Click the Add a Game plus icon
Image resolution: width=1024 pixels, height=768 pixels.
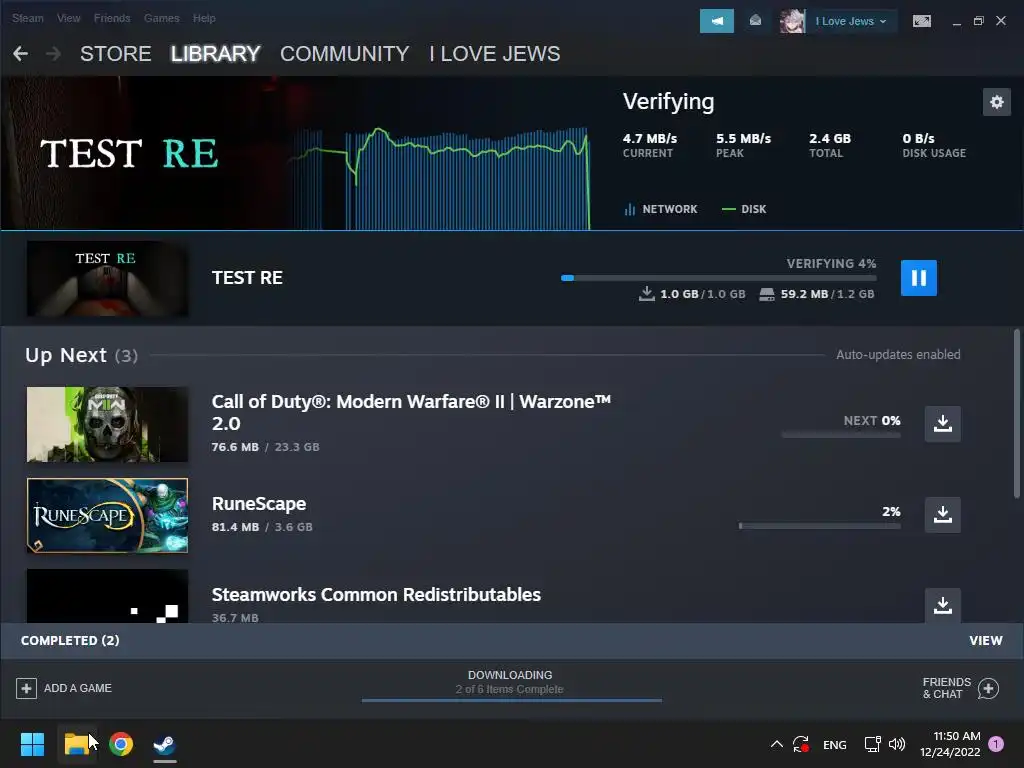pyautogui.click(x=26, y=688)
